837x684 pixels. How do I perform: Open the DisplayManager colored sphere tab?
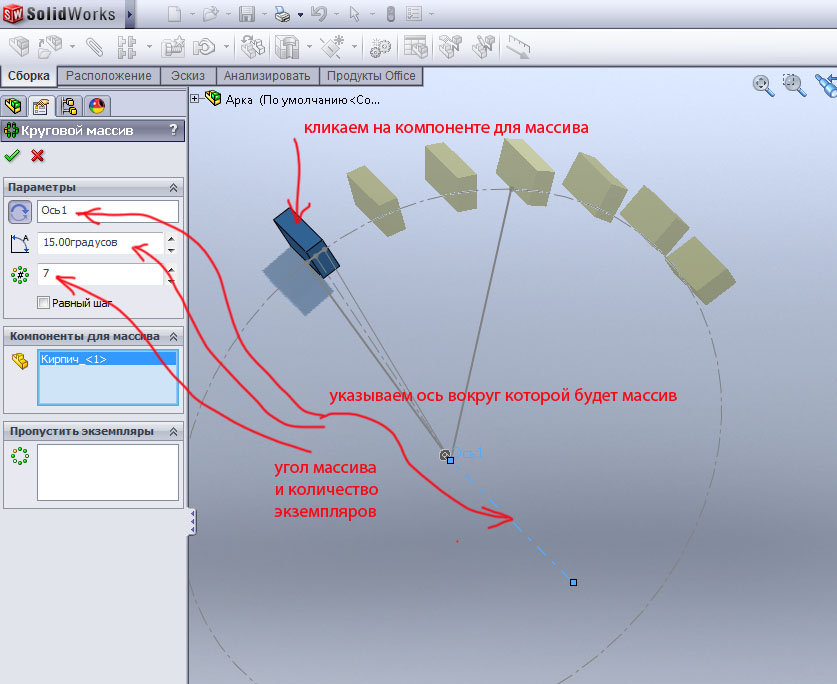pyautogui.click(x=96, y=106)
